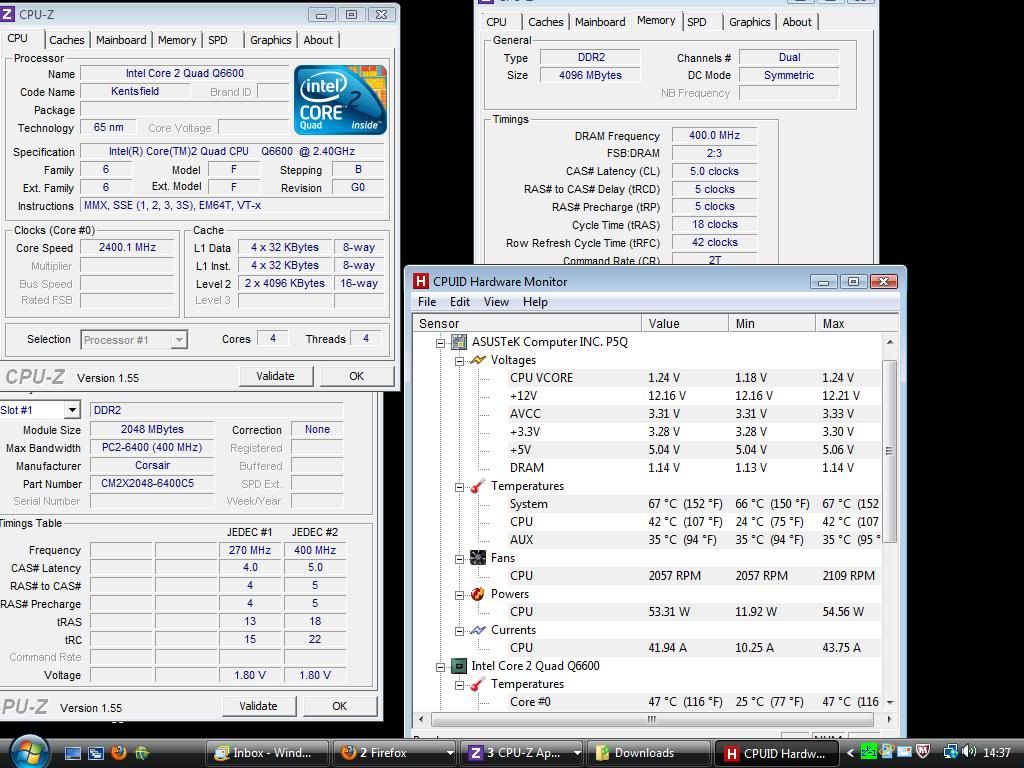Click the mail envelope tray icon
The image size is (1024, 768).
pos(904,752)
